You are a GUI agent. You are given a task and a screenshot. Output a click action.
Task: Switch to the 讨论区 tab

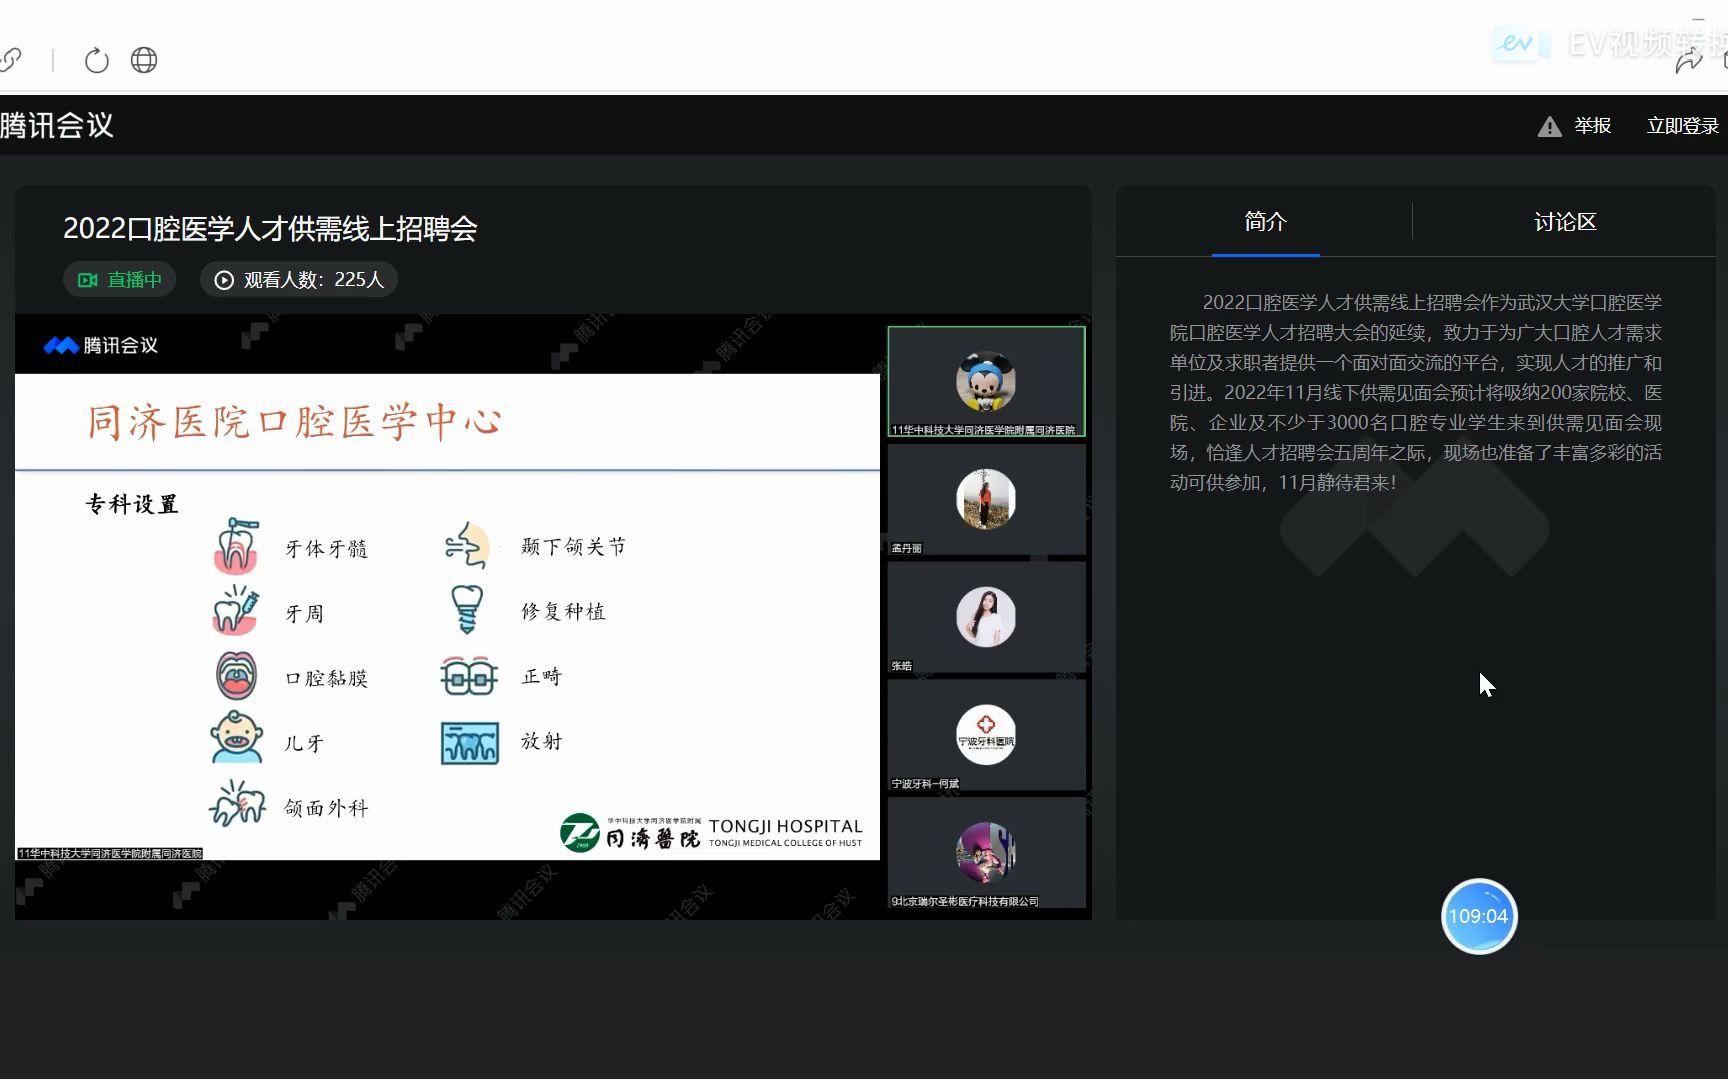coord(1565,222)
